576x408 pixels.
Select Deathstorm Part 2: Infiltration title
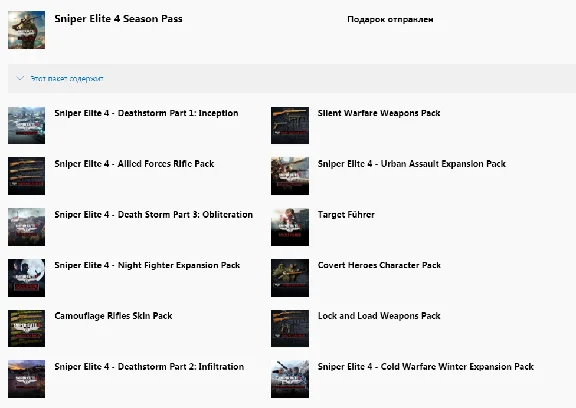coord(149,367)
